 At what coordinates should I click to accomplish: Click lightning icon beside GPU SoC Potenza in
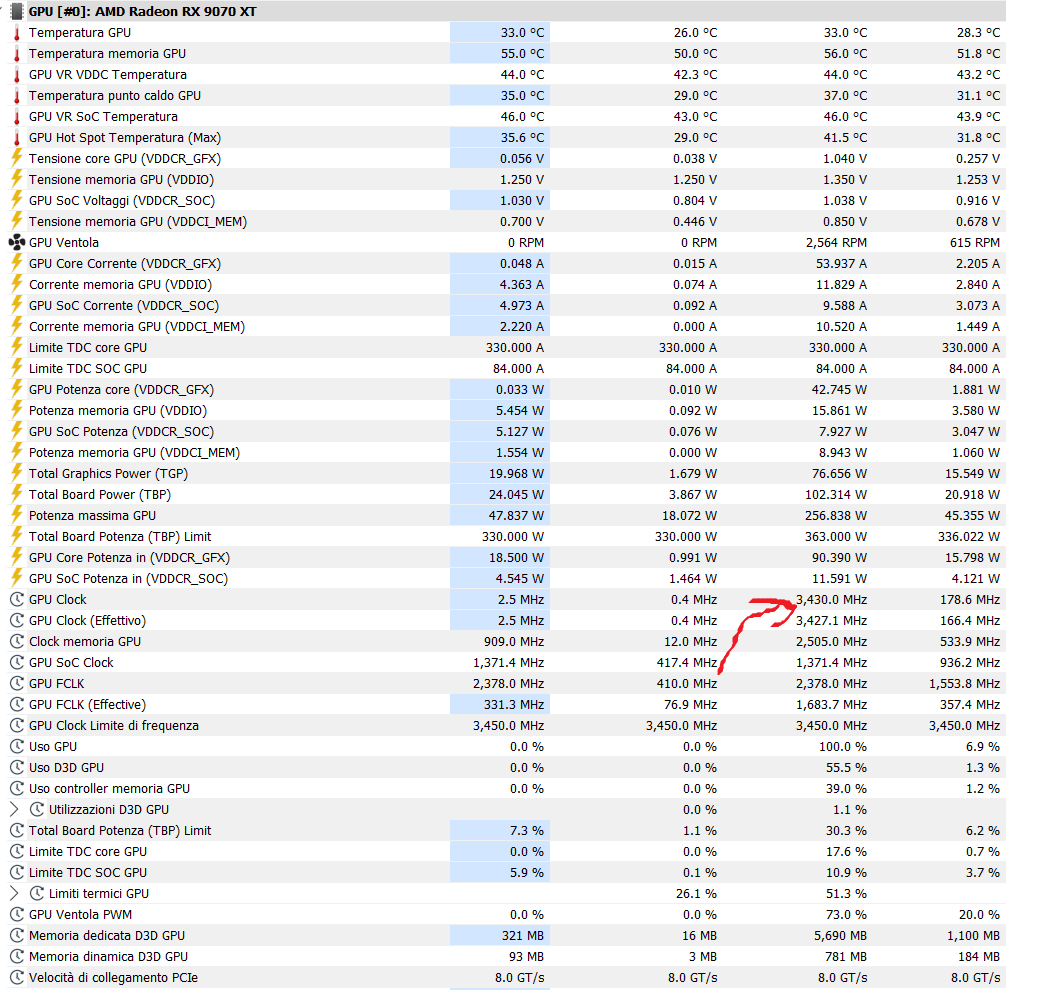click(17, 577)
